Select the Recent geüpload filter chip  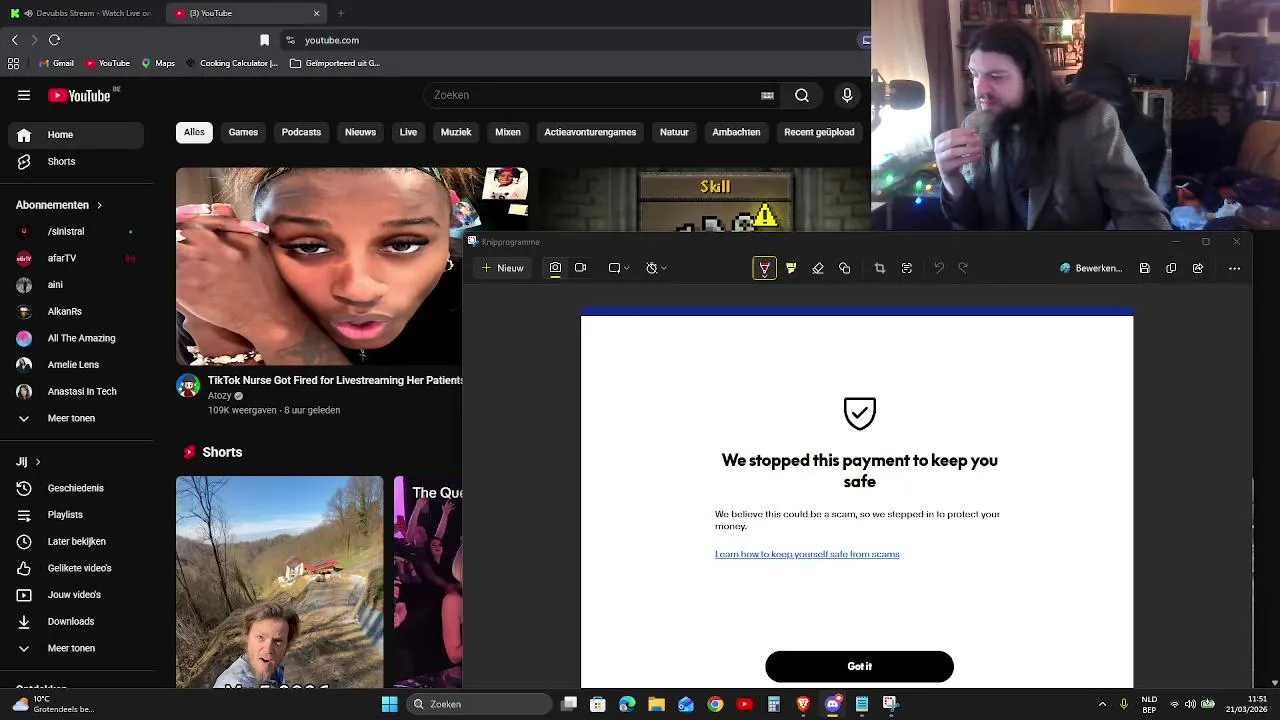(x=819, y=132)
